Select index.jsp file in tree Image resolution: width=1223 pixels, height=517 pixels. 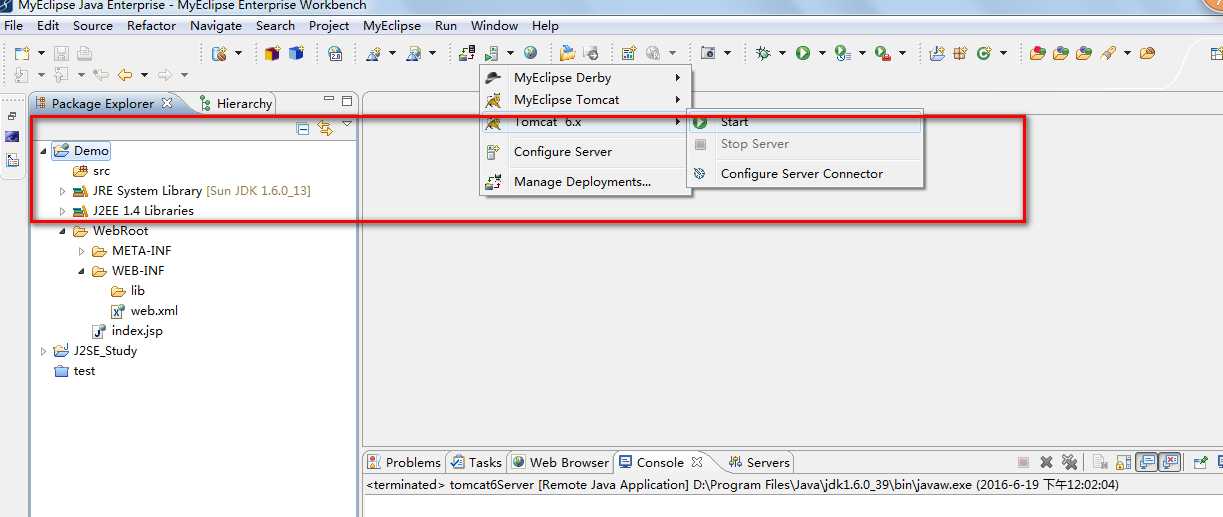coord(127,331)
